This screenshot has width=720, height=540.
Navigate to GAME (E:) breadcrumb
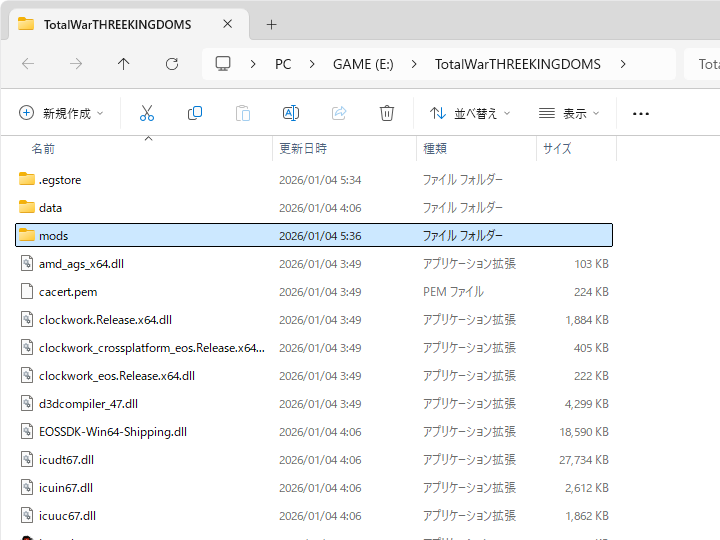click(x=363, y=64)
